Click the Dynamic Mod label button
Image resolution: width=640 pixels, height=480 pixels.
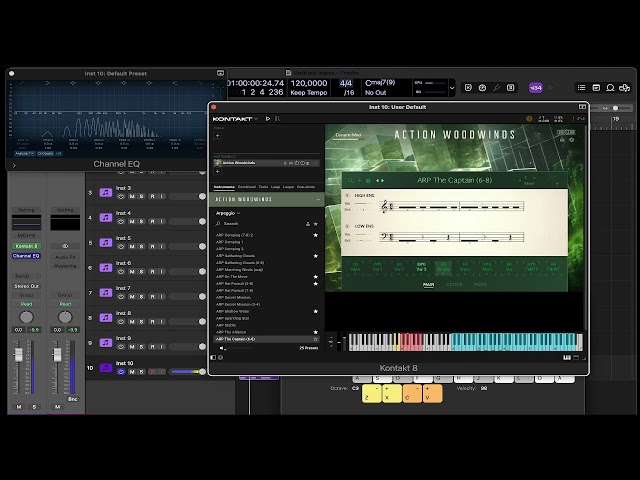click(348, 135)
